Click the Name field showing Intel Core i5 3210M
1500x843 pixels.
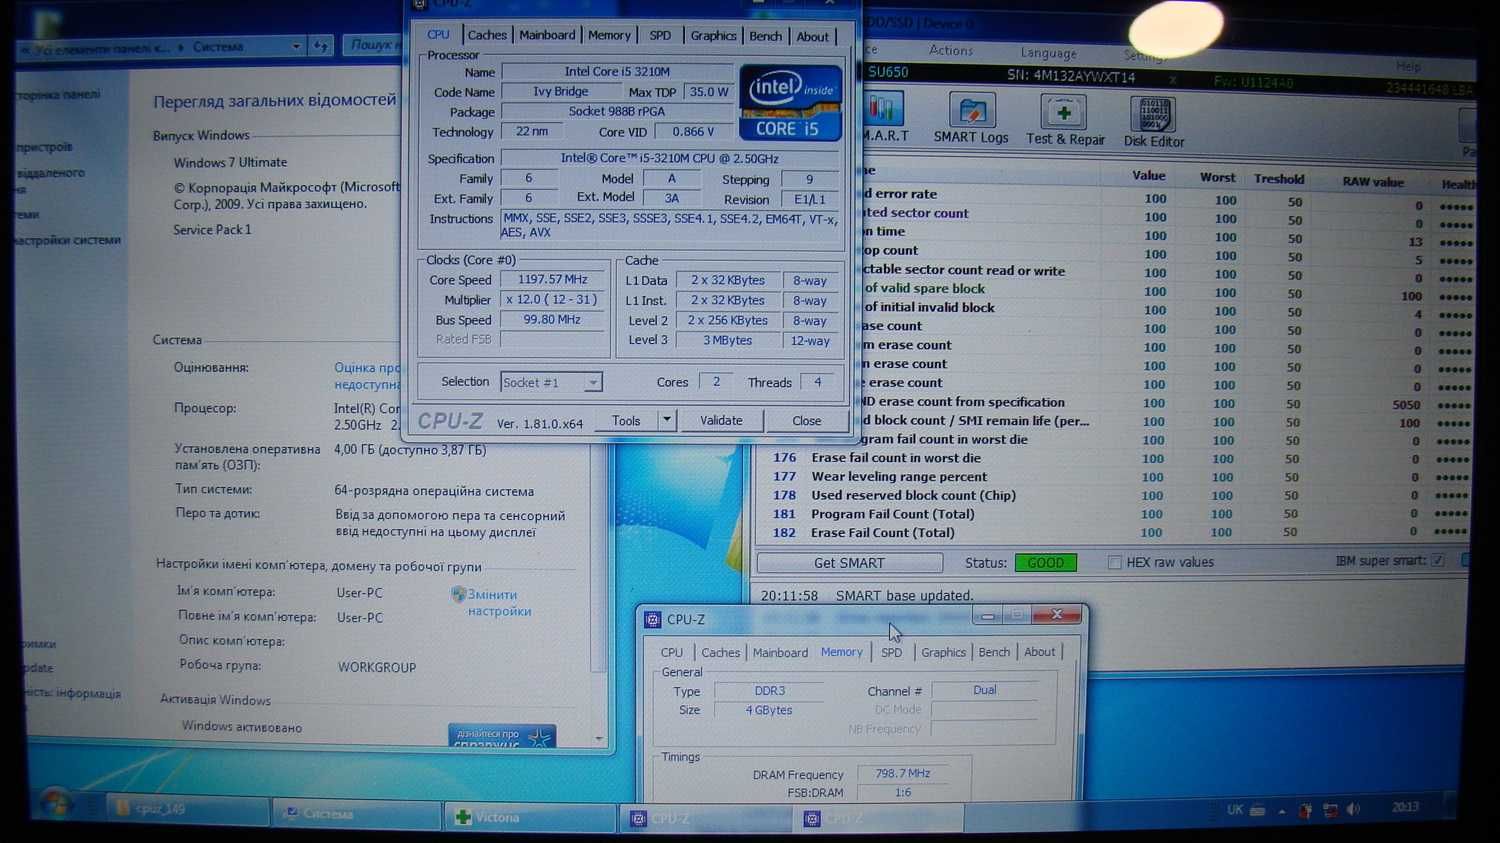[x=617, y=71]
